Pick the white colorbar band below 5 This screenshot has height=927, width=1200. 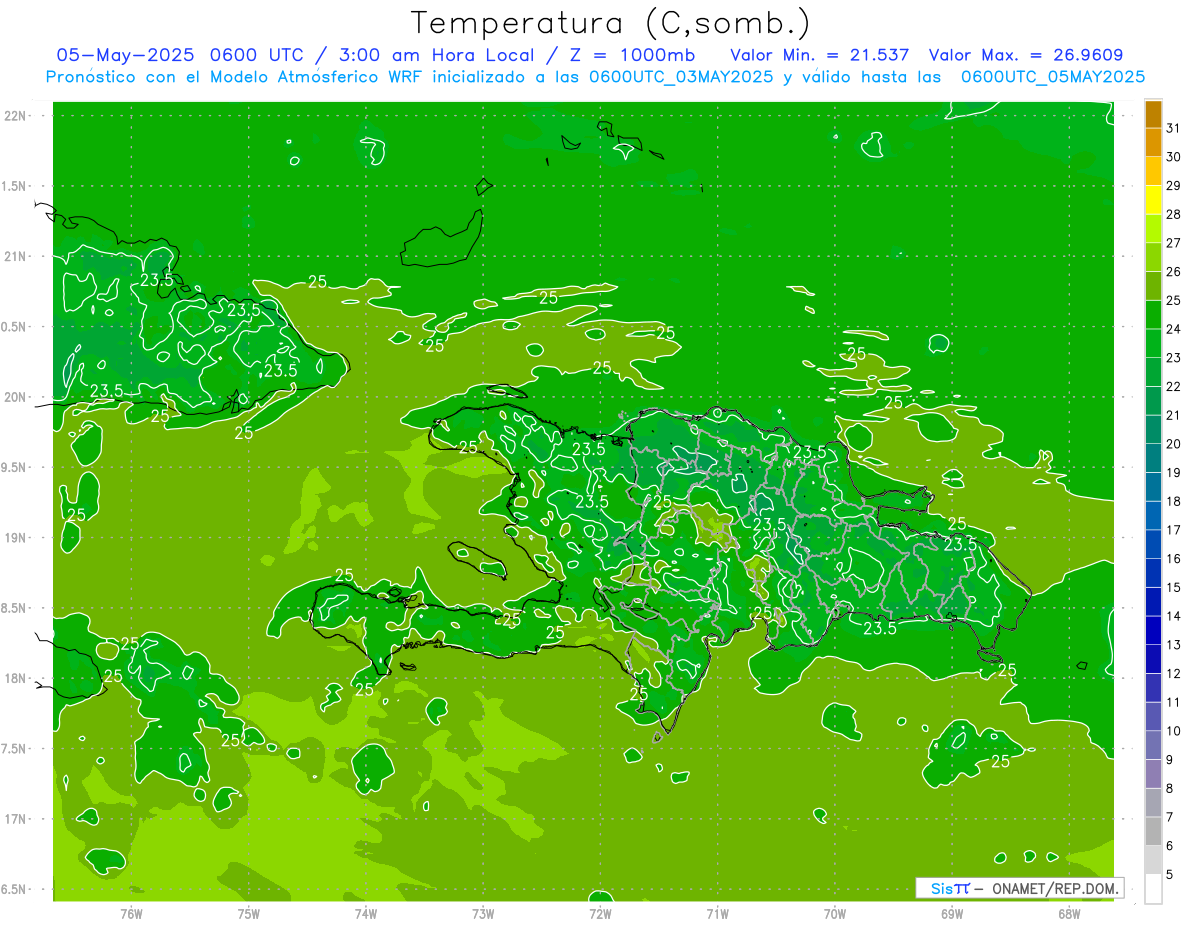click(x=1153, y=889)
